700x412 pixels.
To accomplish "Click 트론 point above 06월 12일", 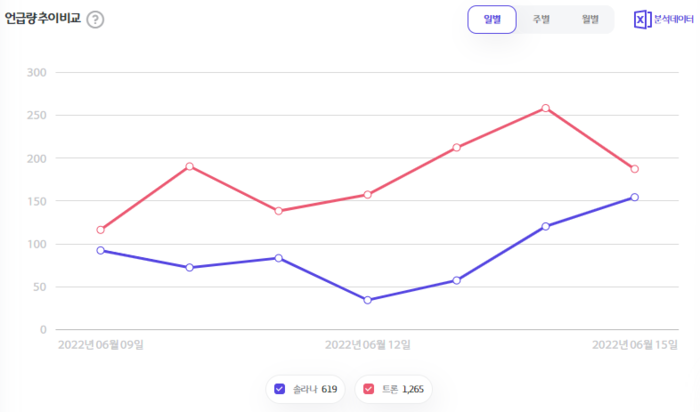I will tap(367, 195).
